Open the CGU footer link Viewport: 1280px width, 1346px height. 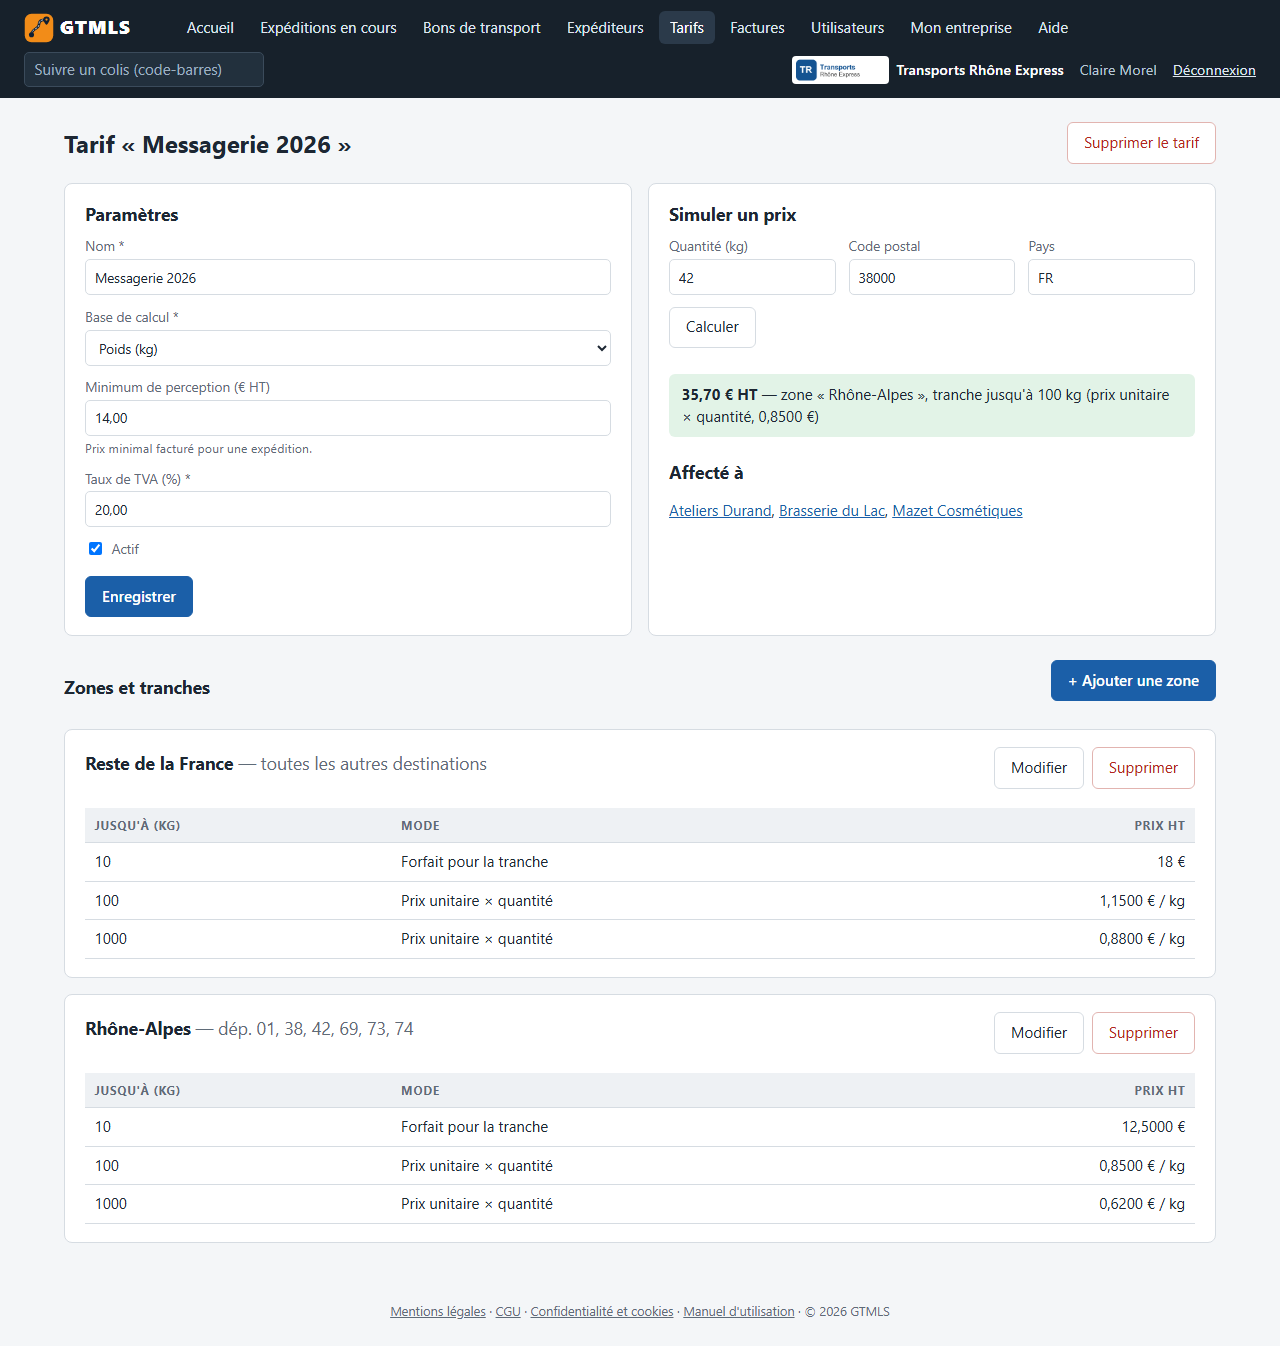pyautogui.click(x=508, y=1312)
